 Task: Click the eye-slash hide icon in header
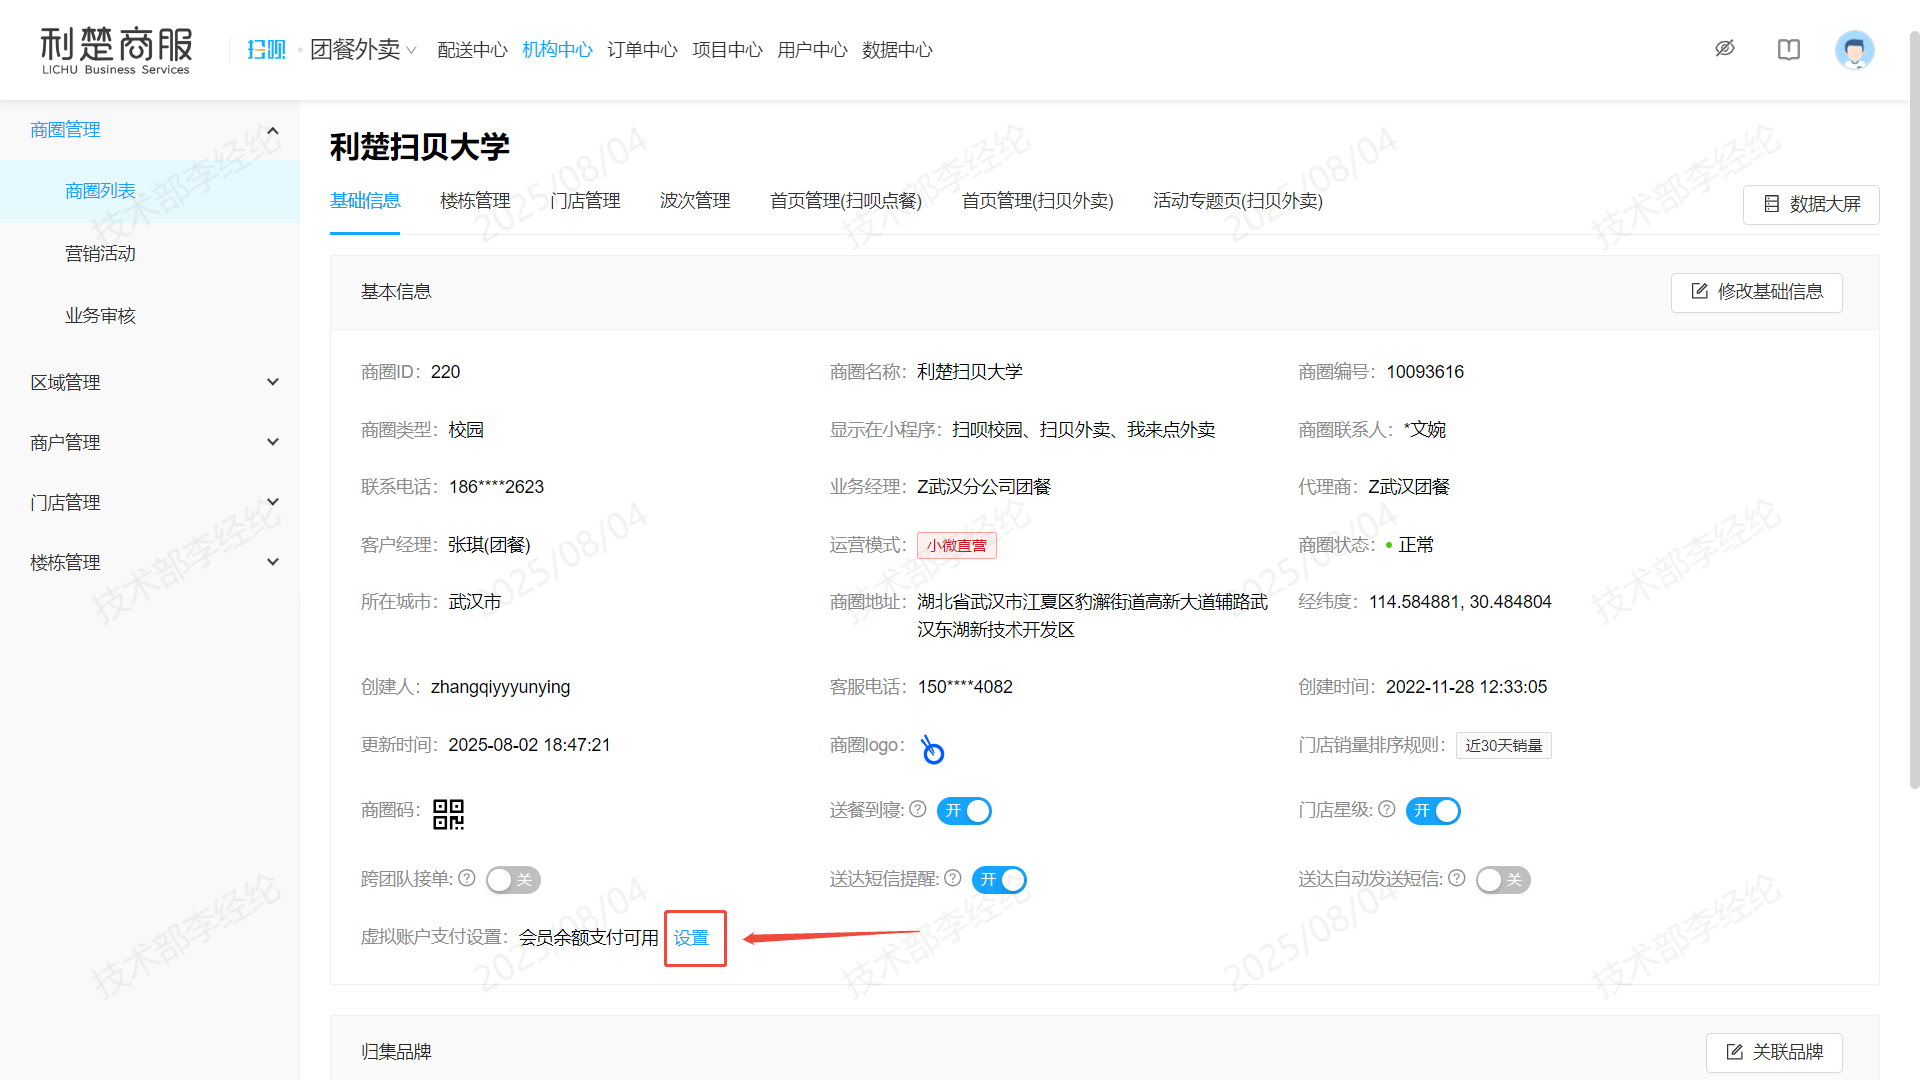(x=1725, y=49)
